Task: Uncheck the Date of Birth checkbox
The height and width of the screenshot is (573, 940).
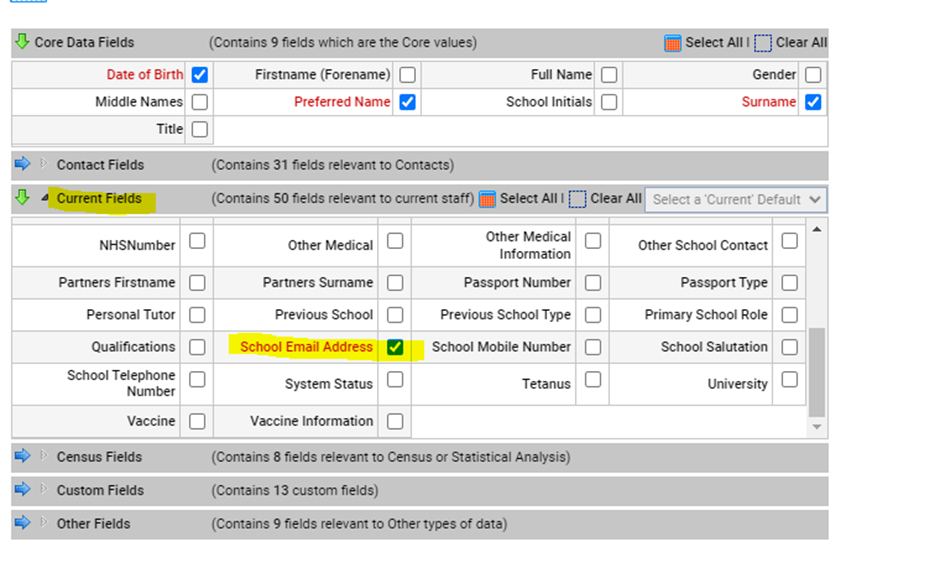Action: [200, 75]
